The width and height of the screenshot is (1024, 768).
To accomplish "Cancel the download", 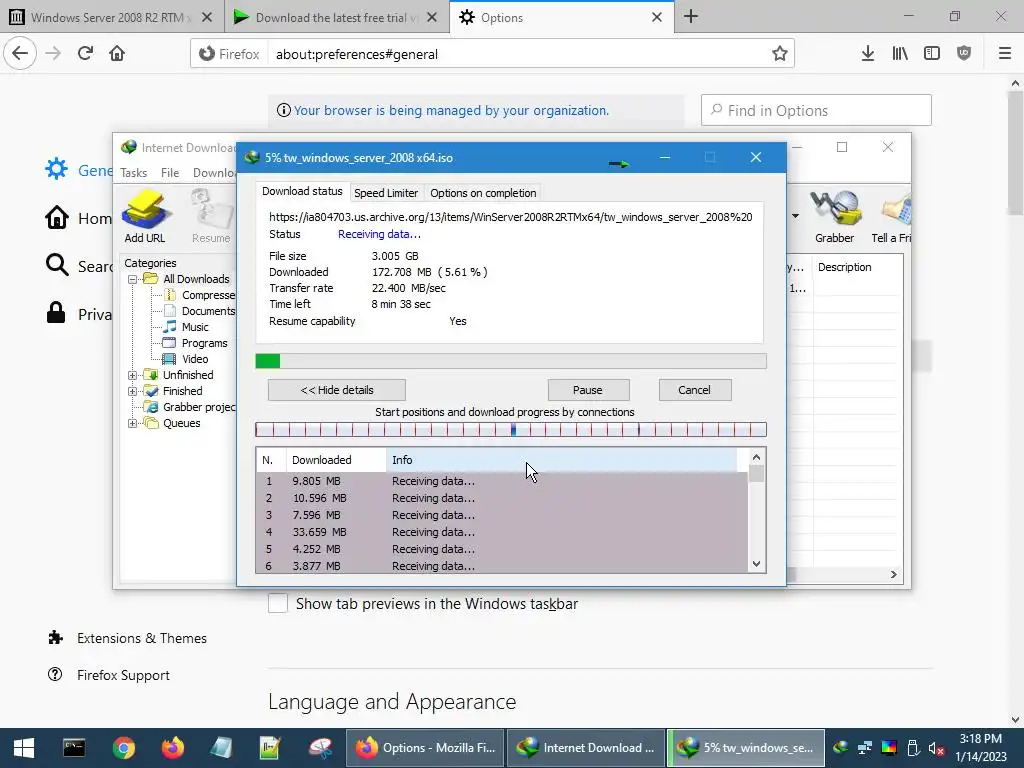I will coord(695,390).
